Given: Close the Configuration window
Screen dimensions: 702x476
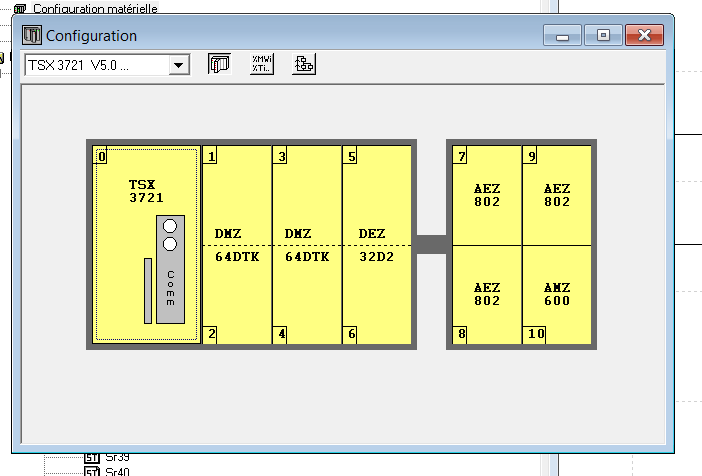Looking at the screenshot, I should point(645,35).
